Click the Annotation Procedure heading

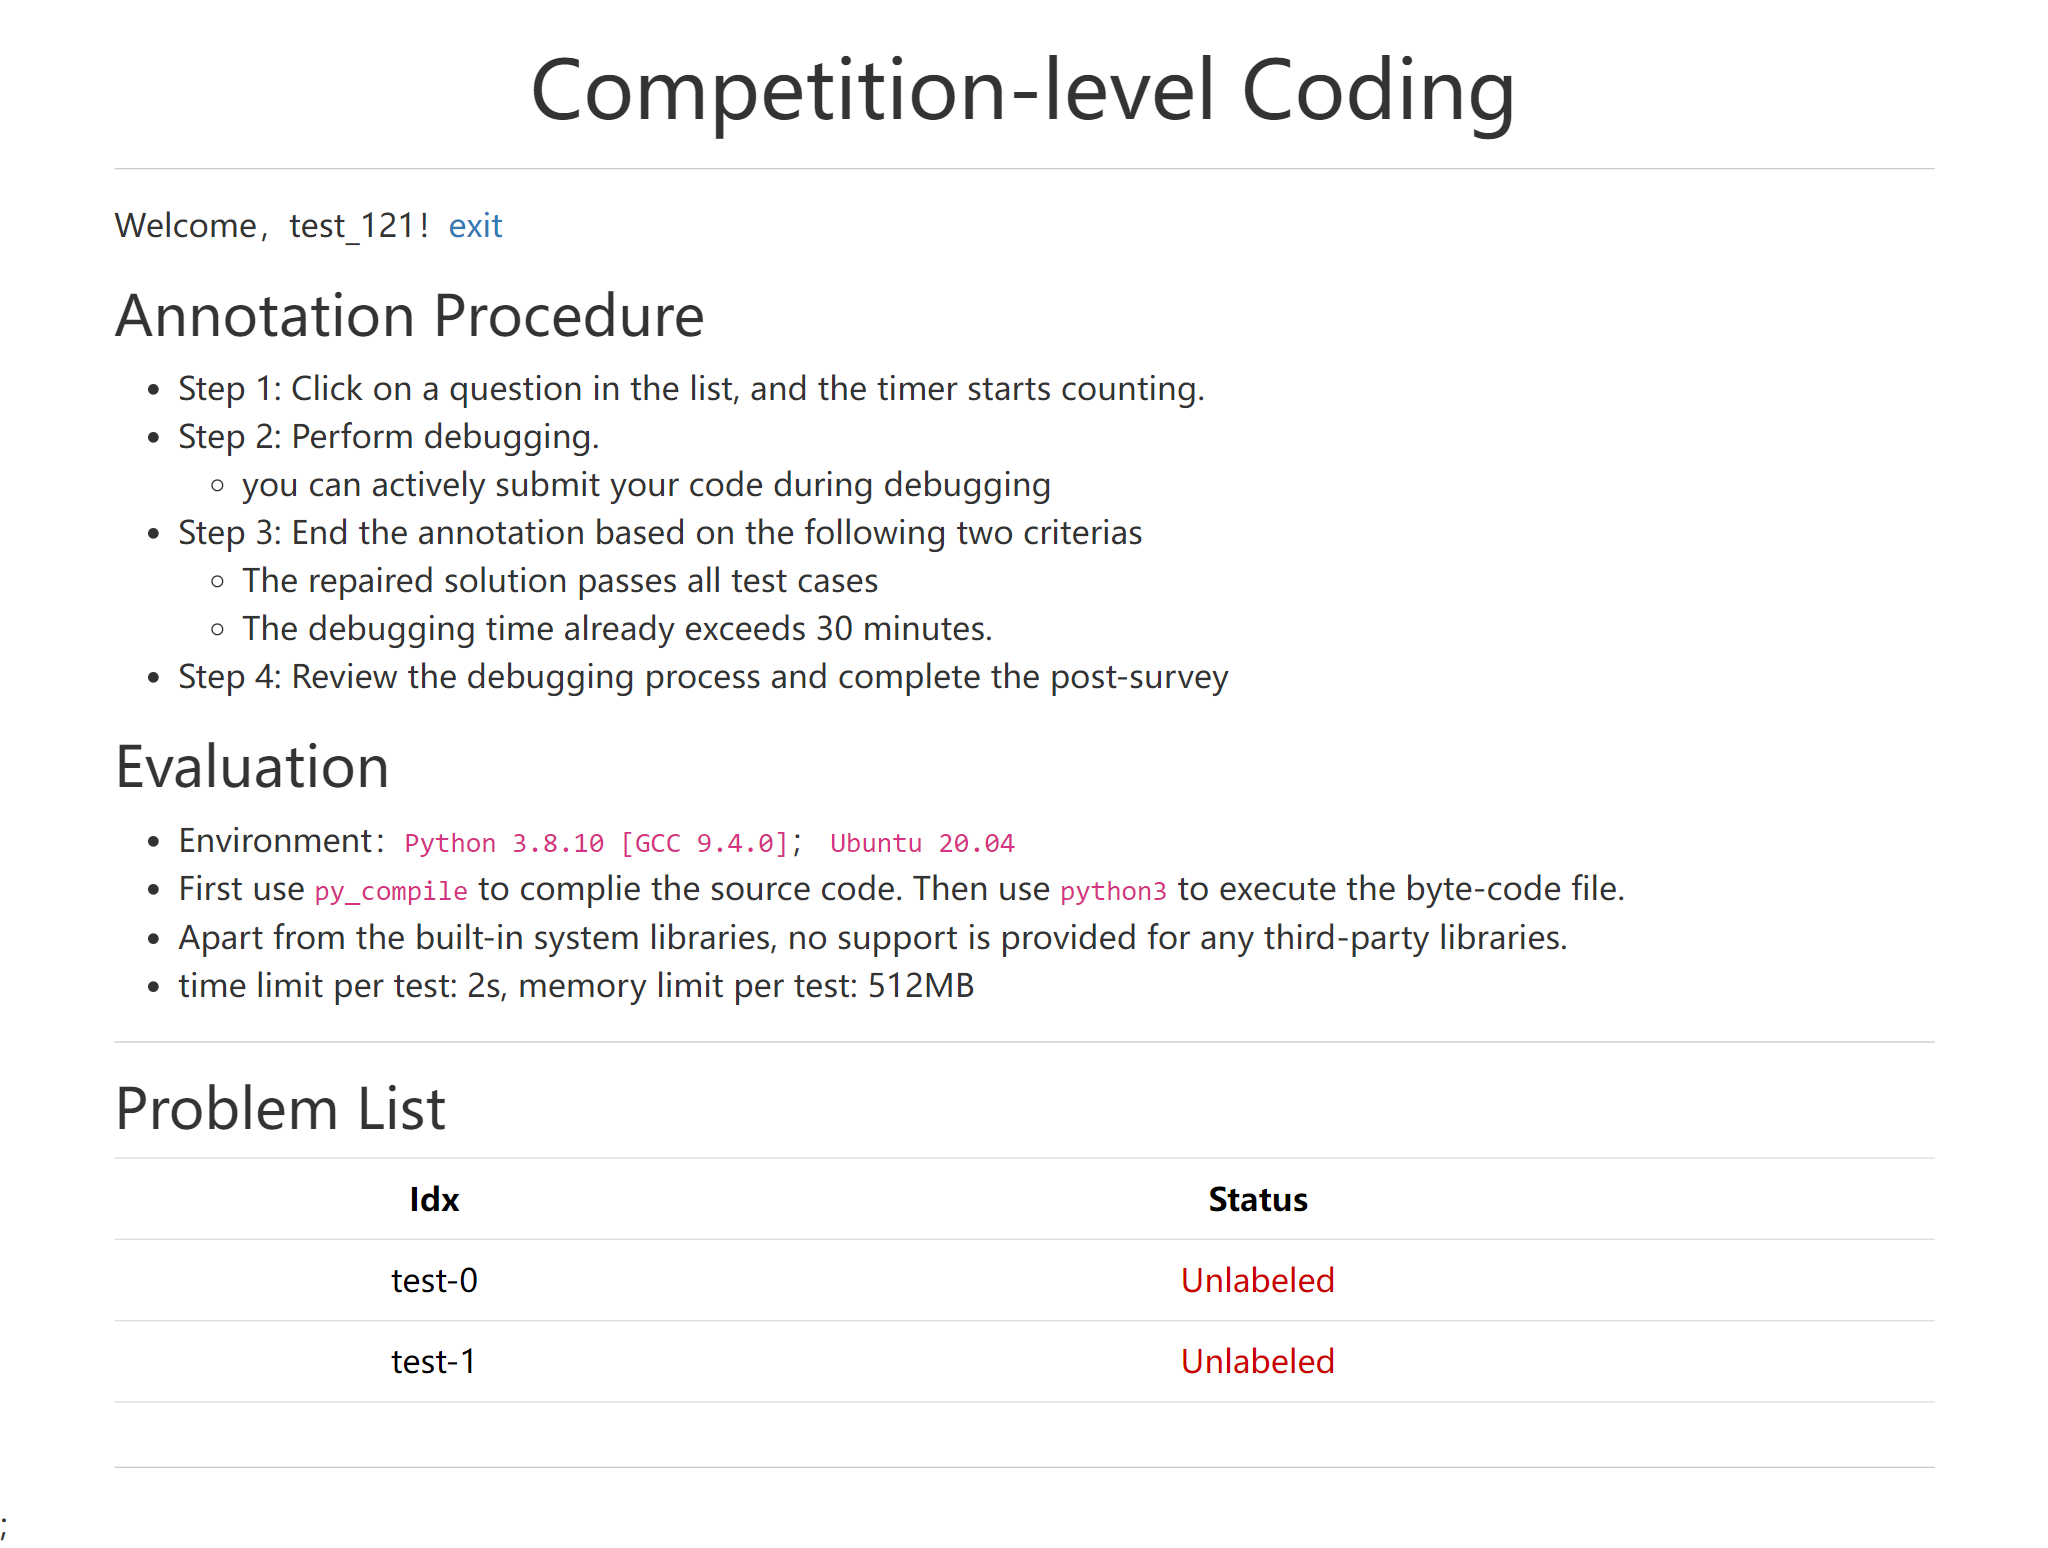point(410,316)
